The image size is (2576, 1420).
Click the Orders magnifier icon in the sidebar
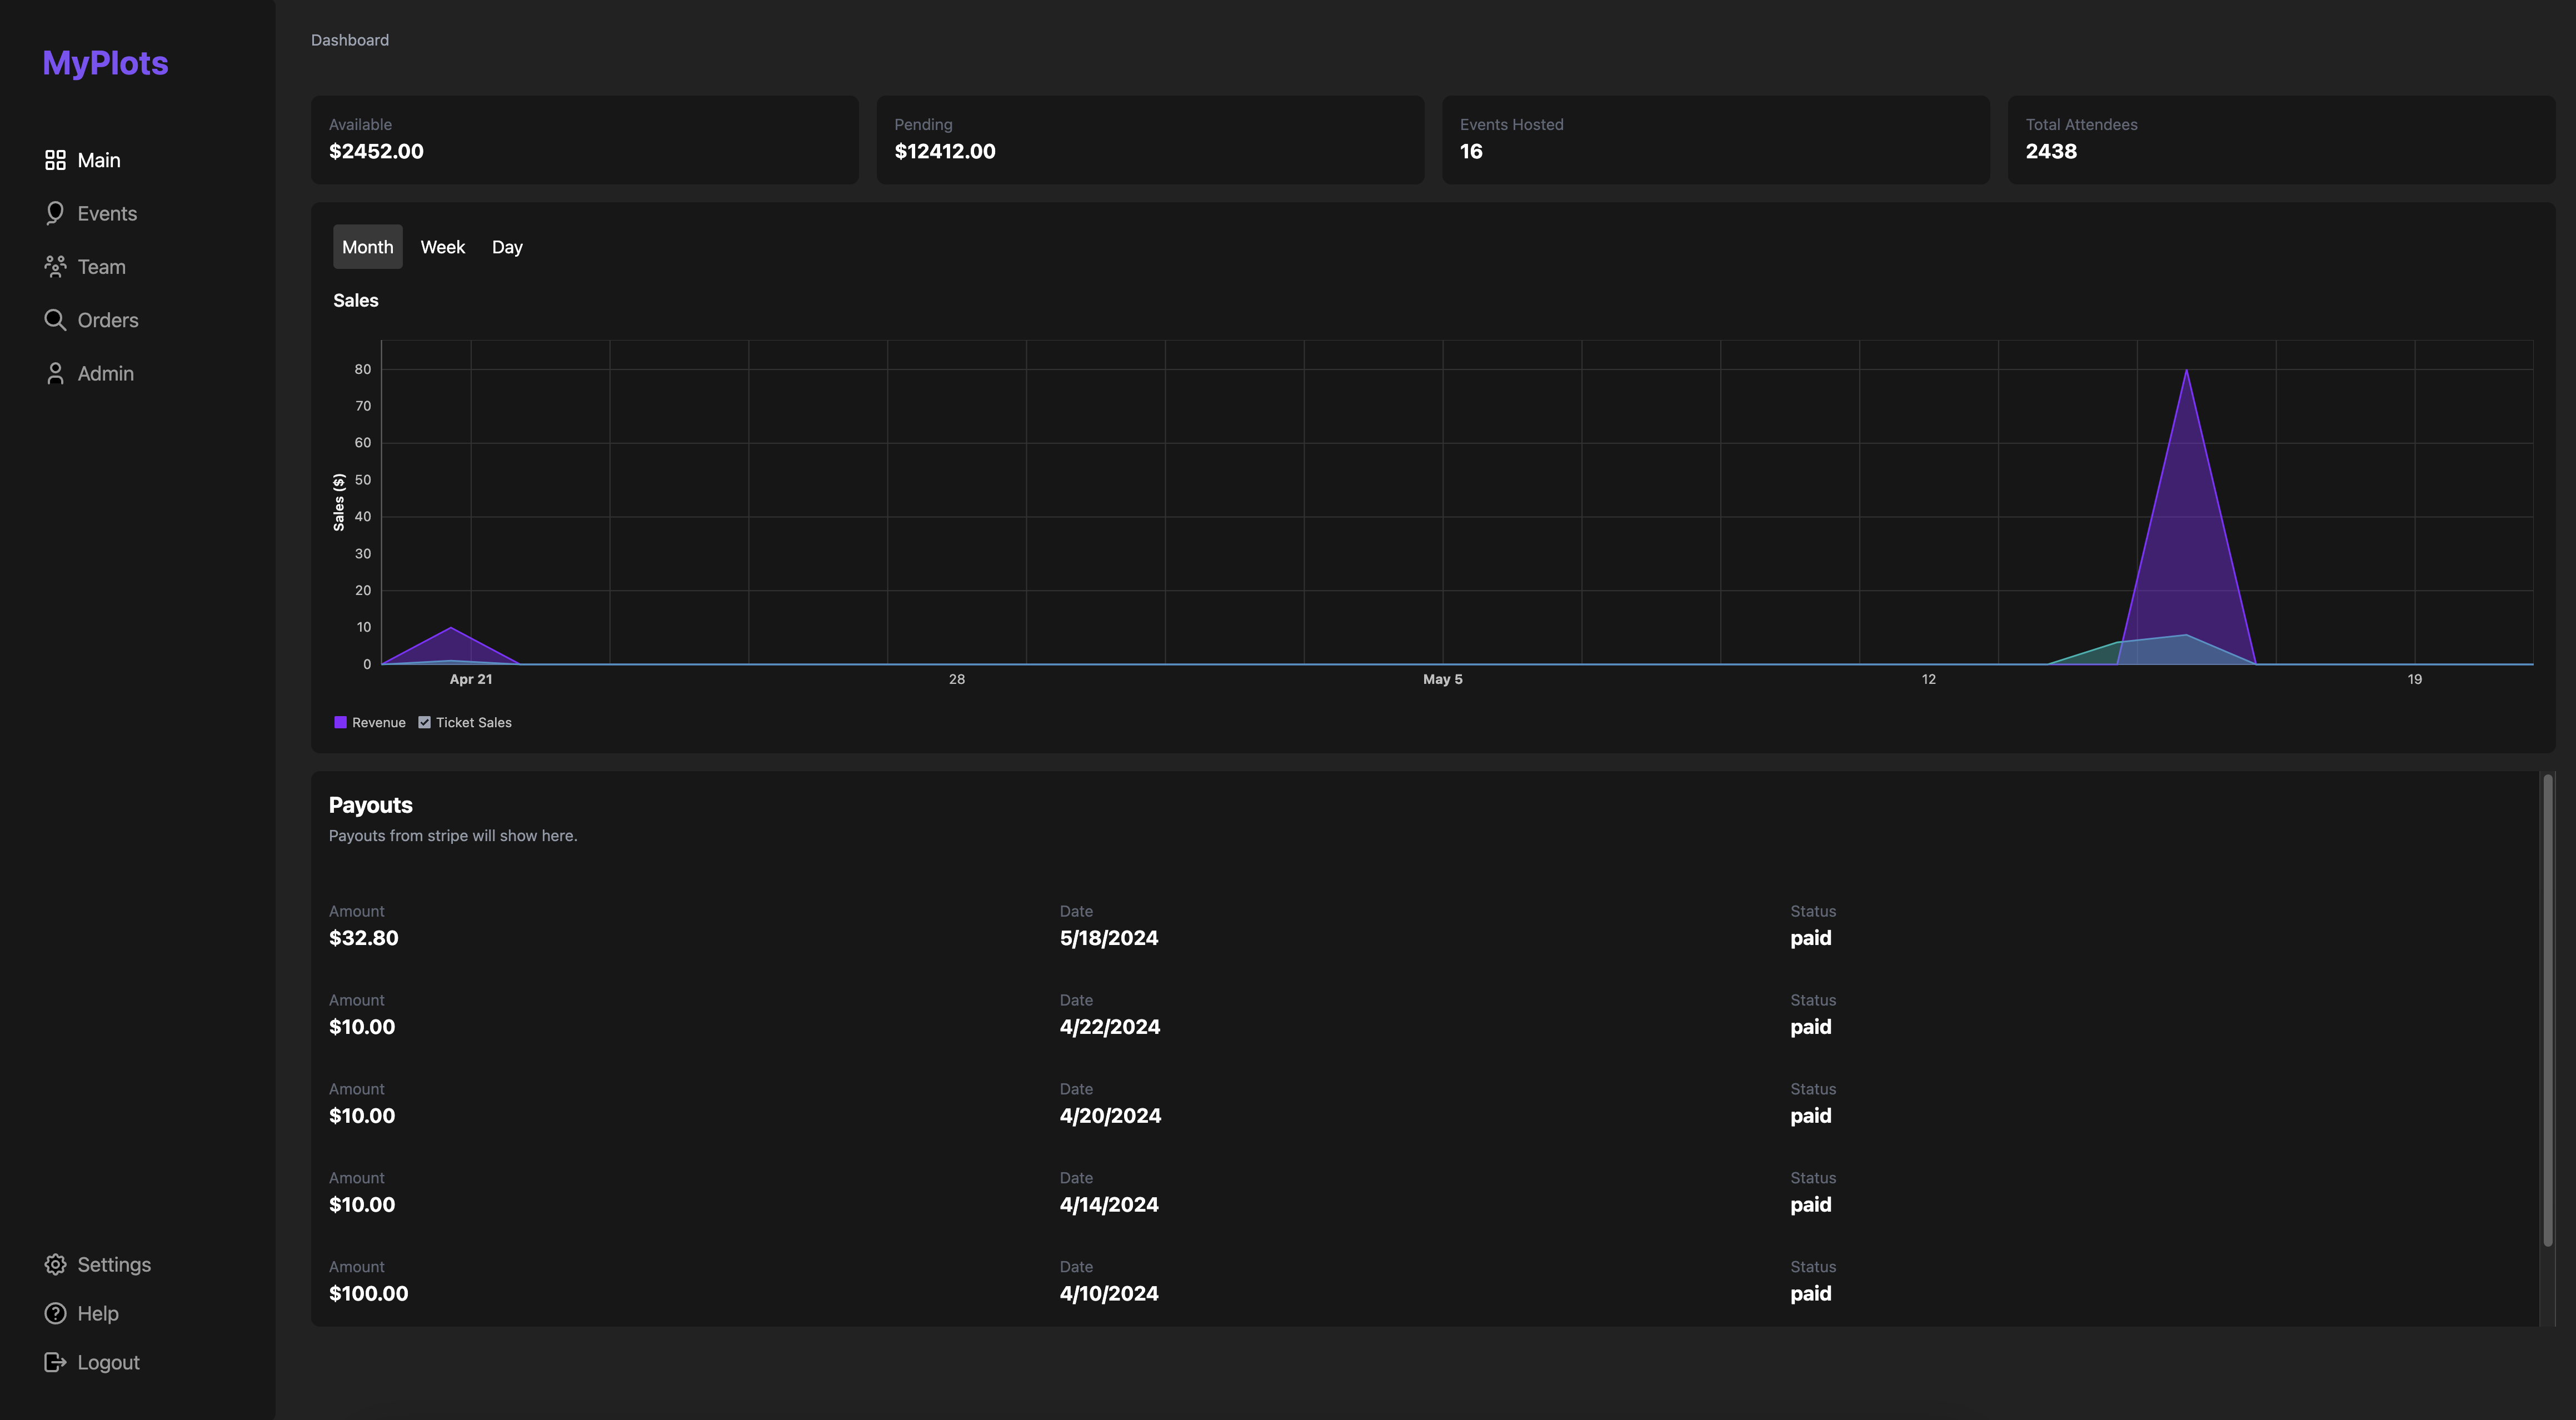(55, 320)
